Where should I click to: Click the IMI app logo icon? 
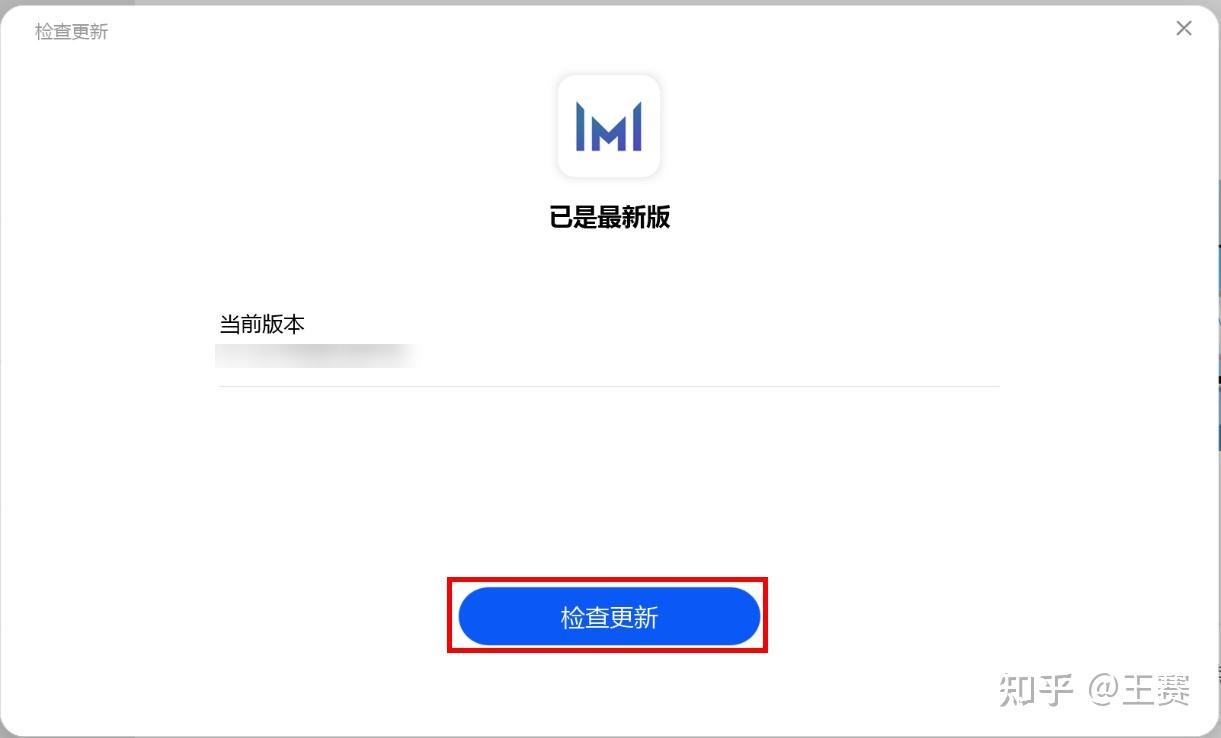click(609, 126)
